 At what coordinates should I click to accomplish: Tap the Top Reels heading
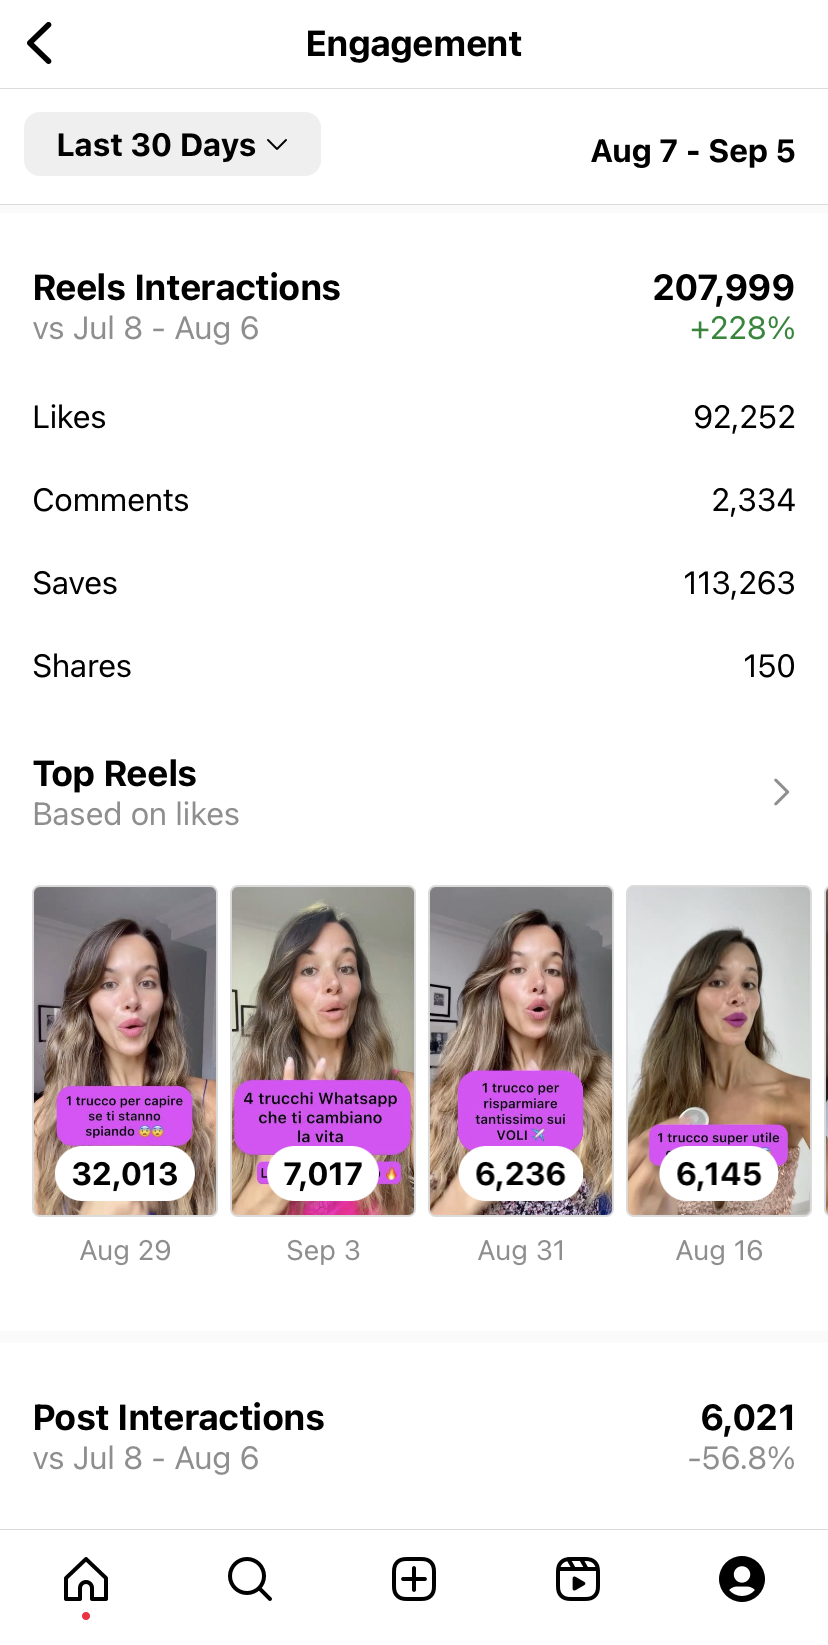point(115,774)
